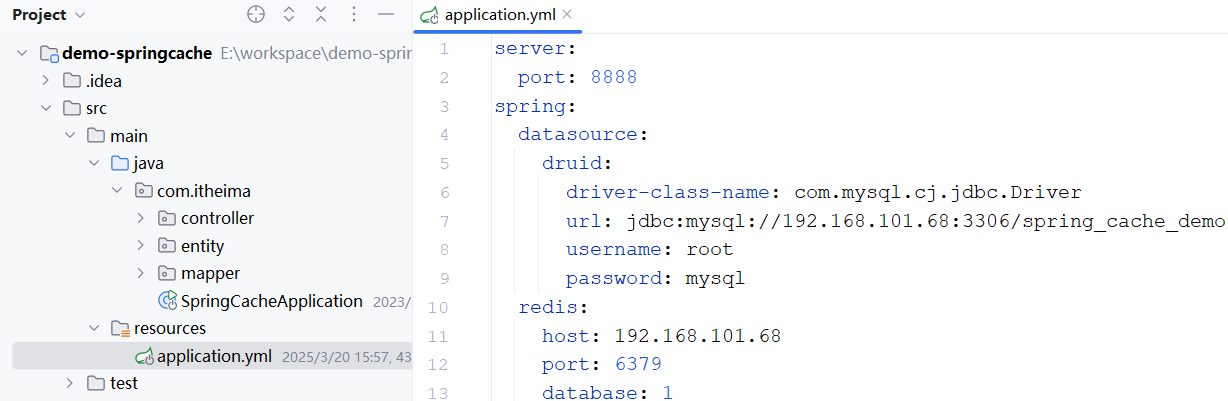Click the application.yml Spring config icon in tree
The image size is (1228, 401).
point(144,356)
